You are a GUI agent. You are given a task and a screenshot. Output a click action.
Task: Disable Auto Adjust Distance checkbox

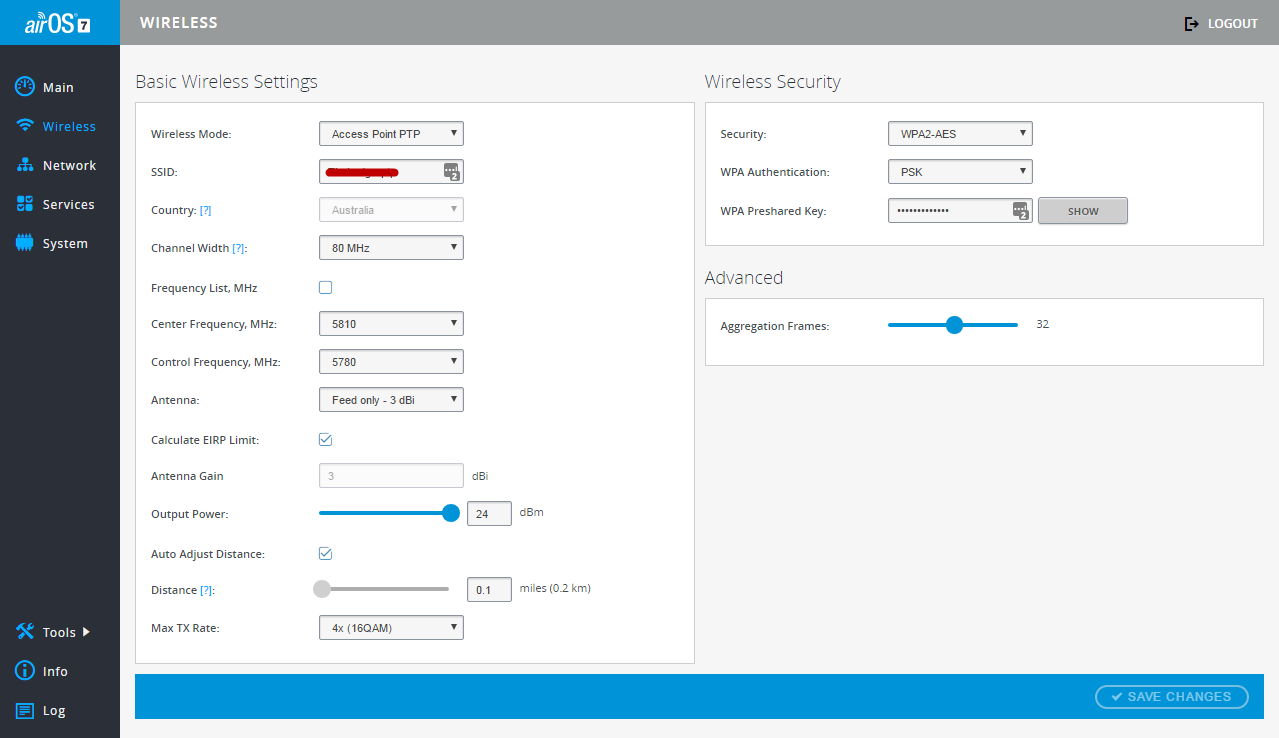click(325, 553)
